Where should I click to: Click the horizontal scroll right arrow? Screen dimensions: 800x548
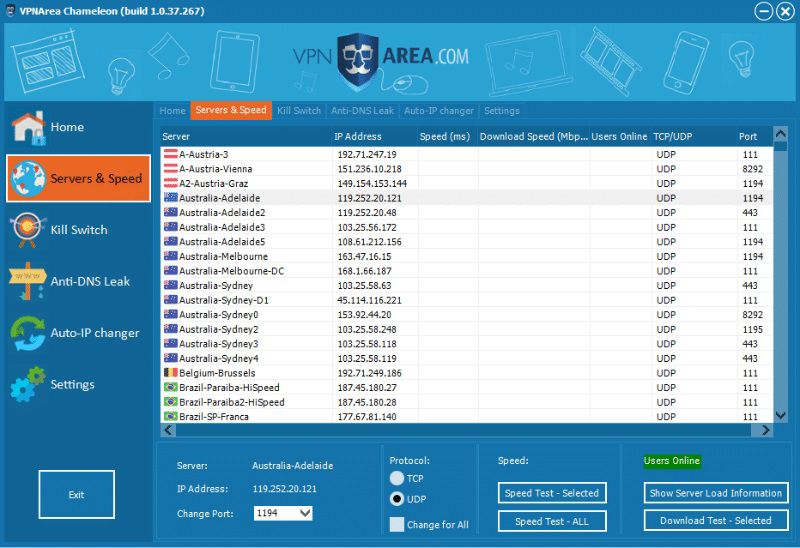[x=765, y=430]
